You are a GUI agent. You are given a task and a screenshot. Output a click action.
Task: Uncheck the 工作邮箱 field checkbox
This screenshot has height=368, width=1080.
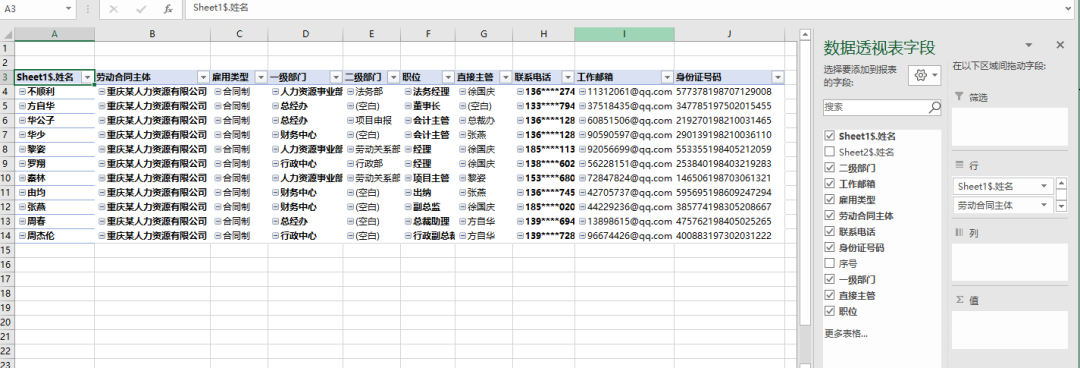pos(829,184)
